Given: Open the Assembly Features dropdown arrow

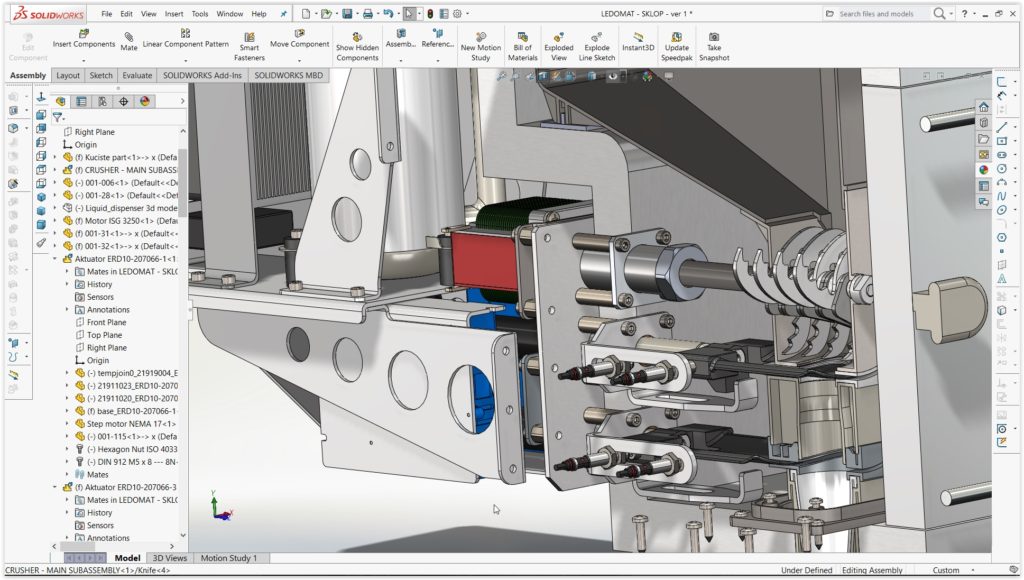Looking at the screenshot, I should tap(400, 60).
